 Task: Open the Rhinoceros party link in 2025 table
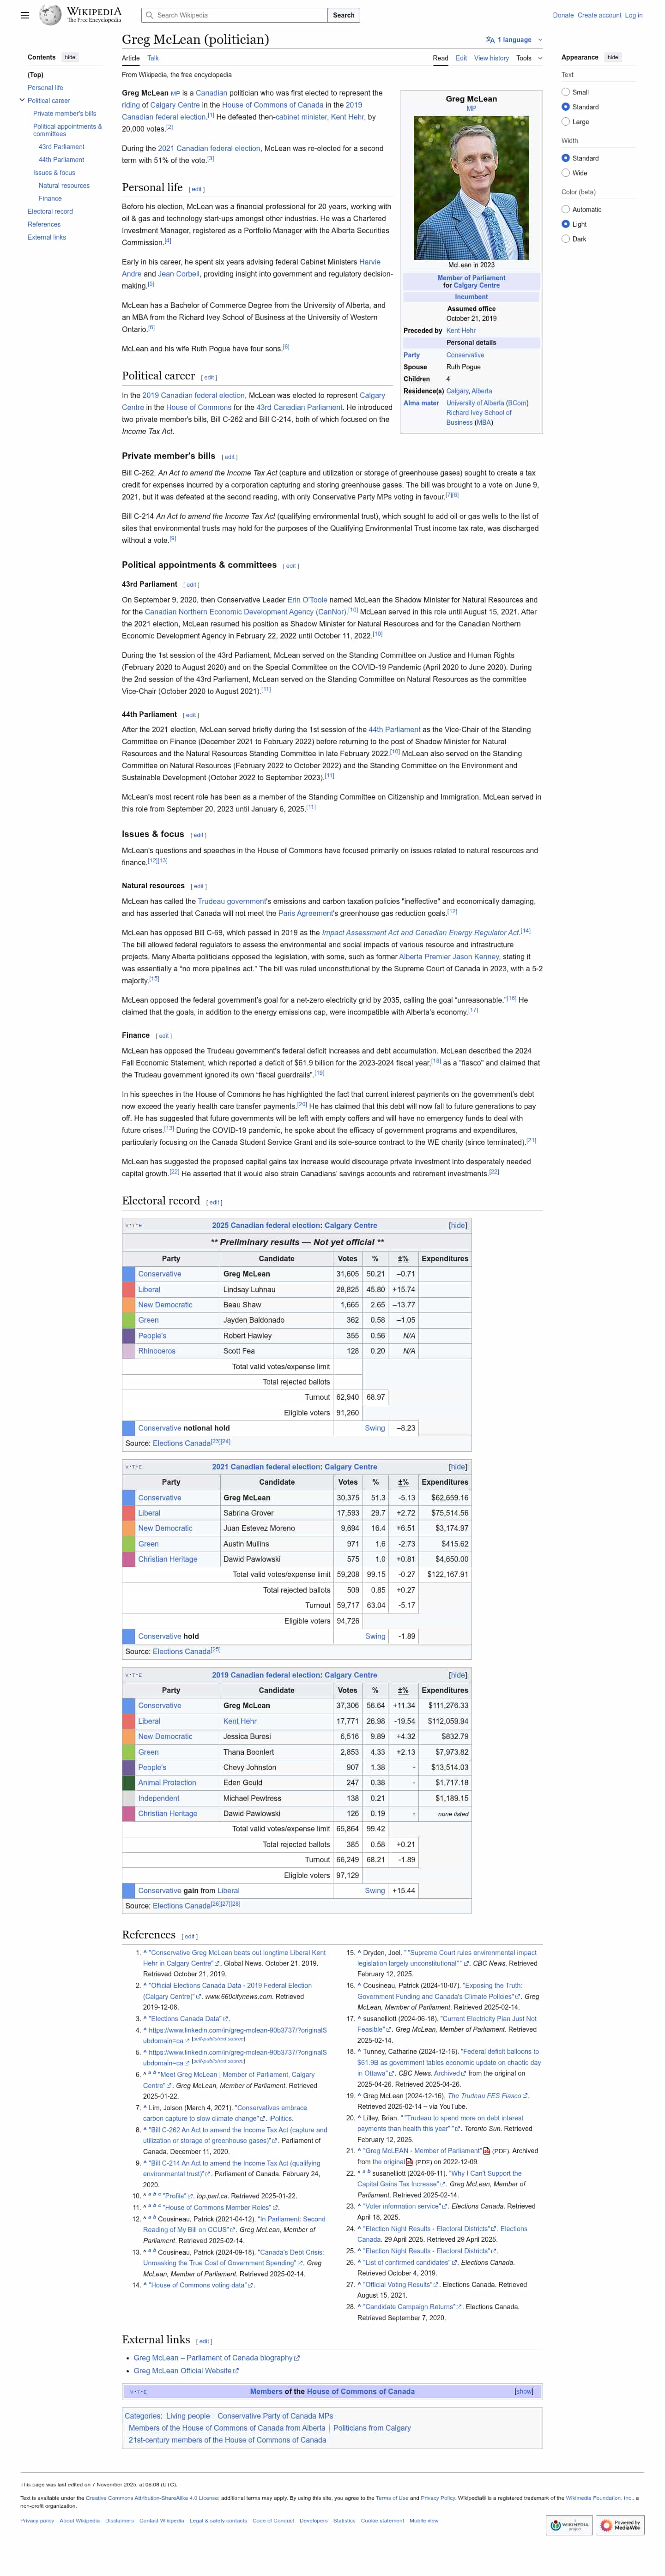point(157,1351)
